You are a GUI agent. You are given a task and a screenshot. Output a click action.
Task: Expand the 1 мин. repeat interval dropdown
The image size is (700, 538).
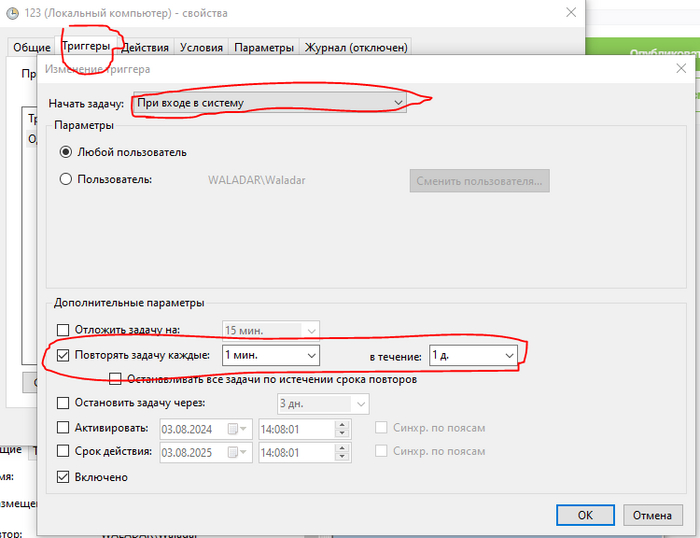click(x=271, y=355)
